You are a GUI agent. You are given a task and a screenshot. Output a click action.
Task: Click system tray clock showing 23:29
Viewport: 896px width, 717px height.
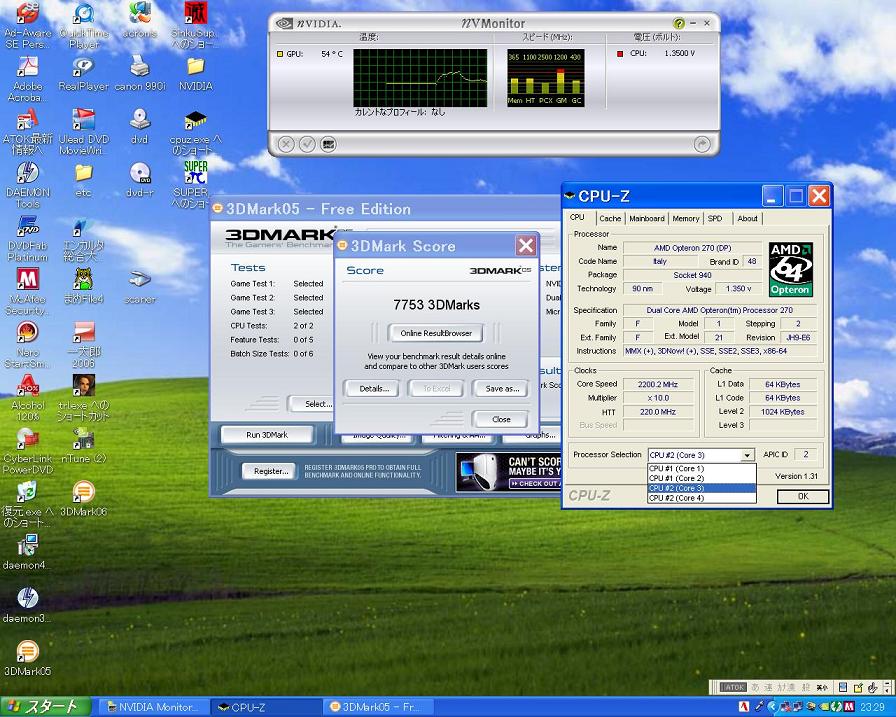click(x=873, y=707)
